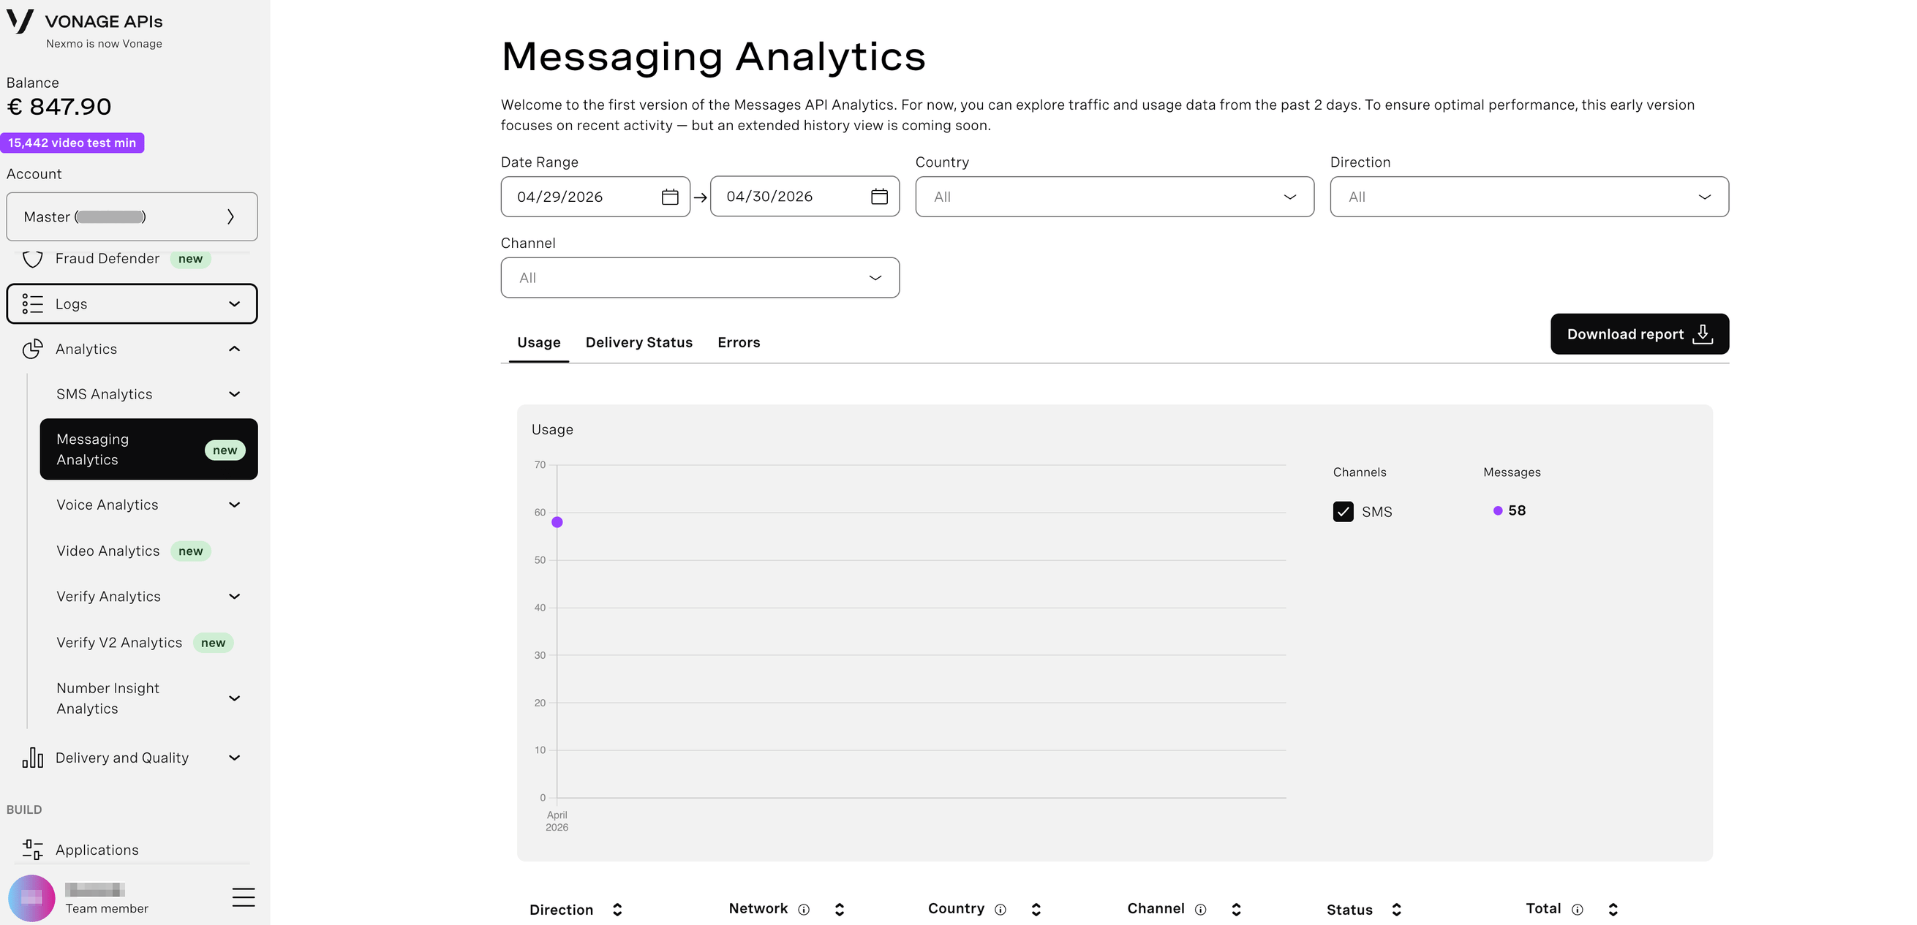Viewport: 1917px width, 925px height.
Task: Click the Vonage V logo
Action: click(x=20, y=21)
